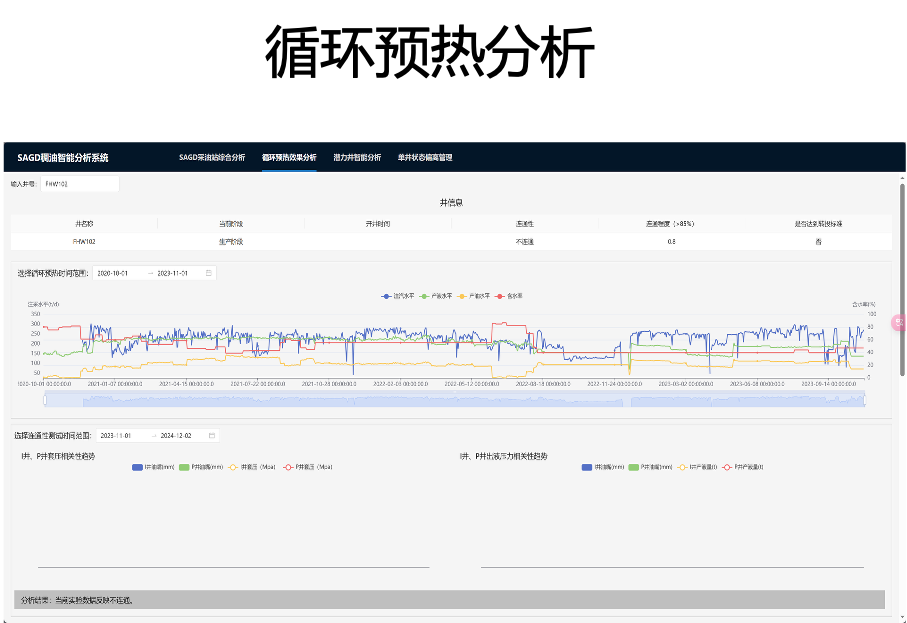907x623 pixels.
Task: Click calendar icon of second date range
Action: point(212,436)
